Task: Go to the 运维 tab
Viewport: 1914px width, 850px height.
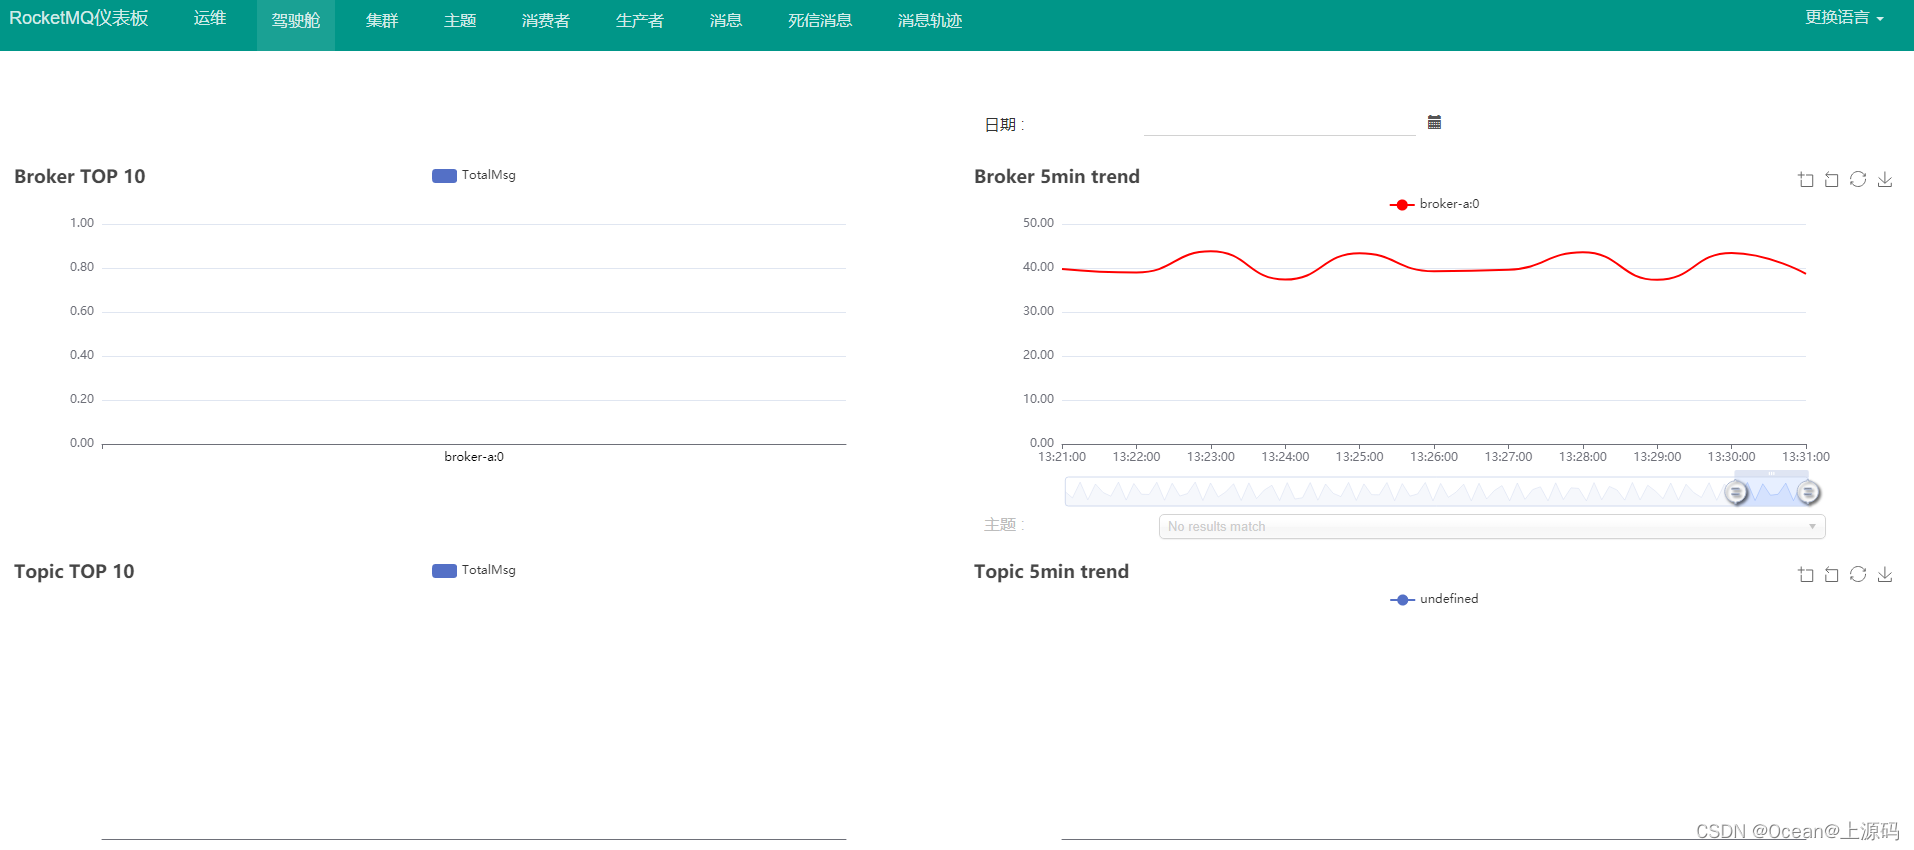Action: point(210,18)
